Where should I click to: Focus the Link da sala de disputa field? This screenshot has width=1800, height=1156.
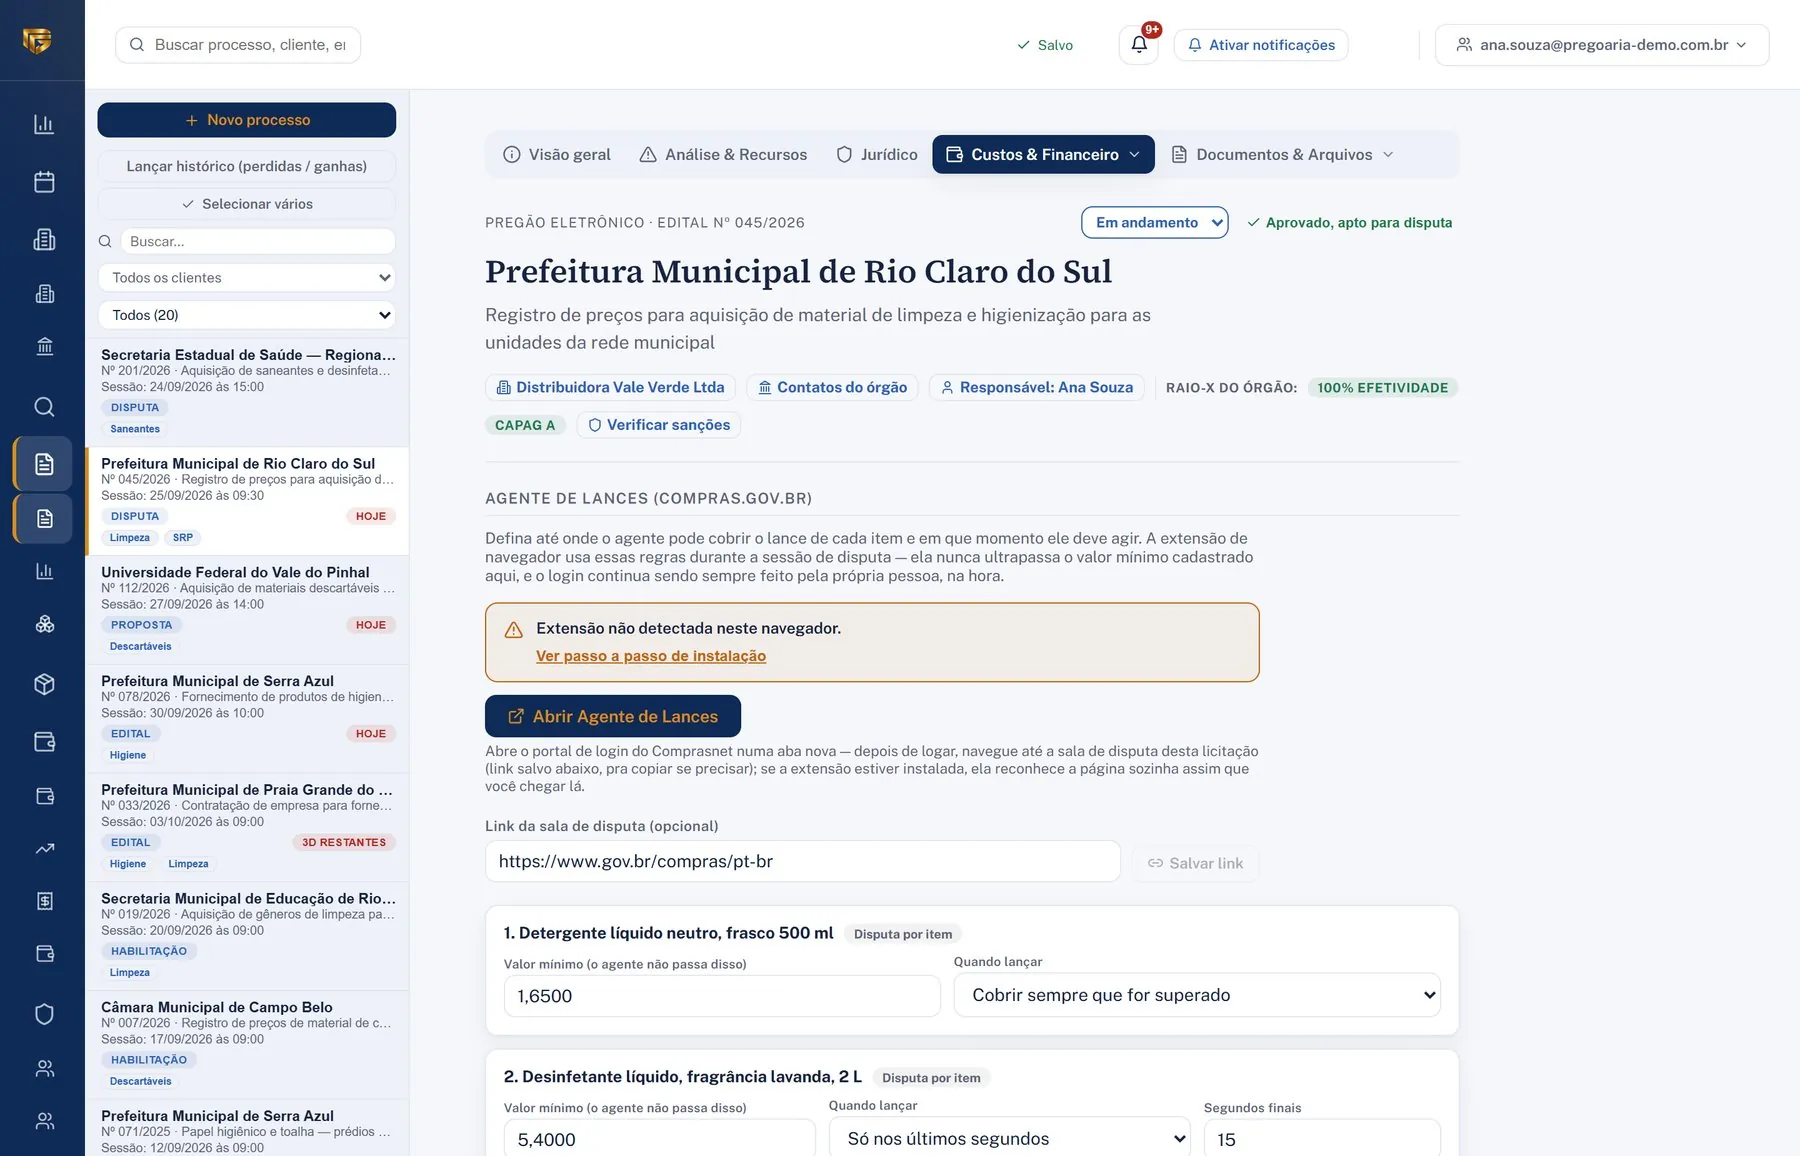(802, 861)
